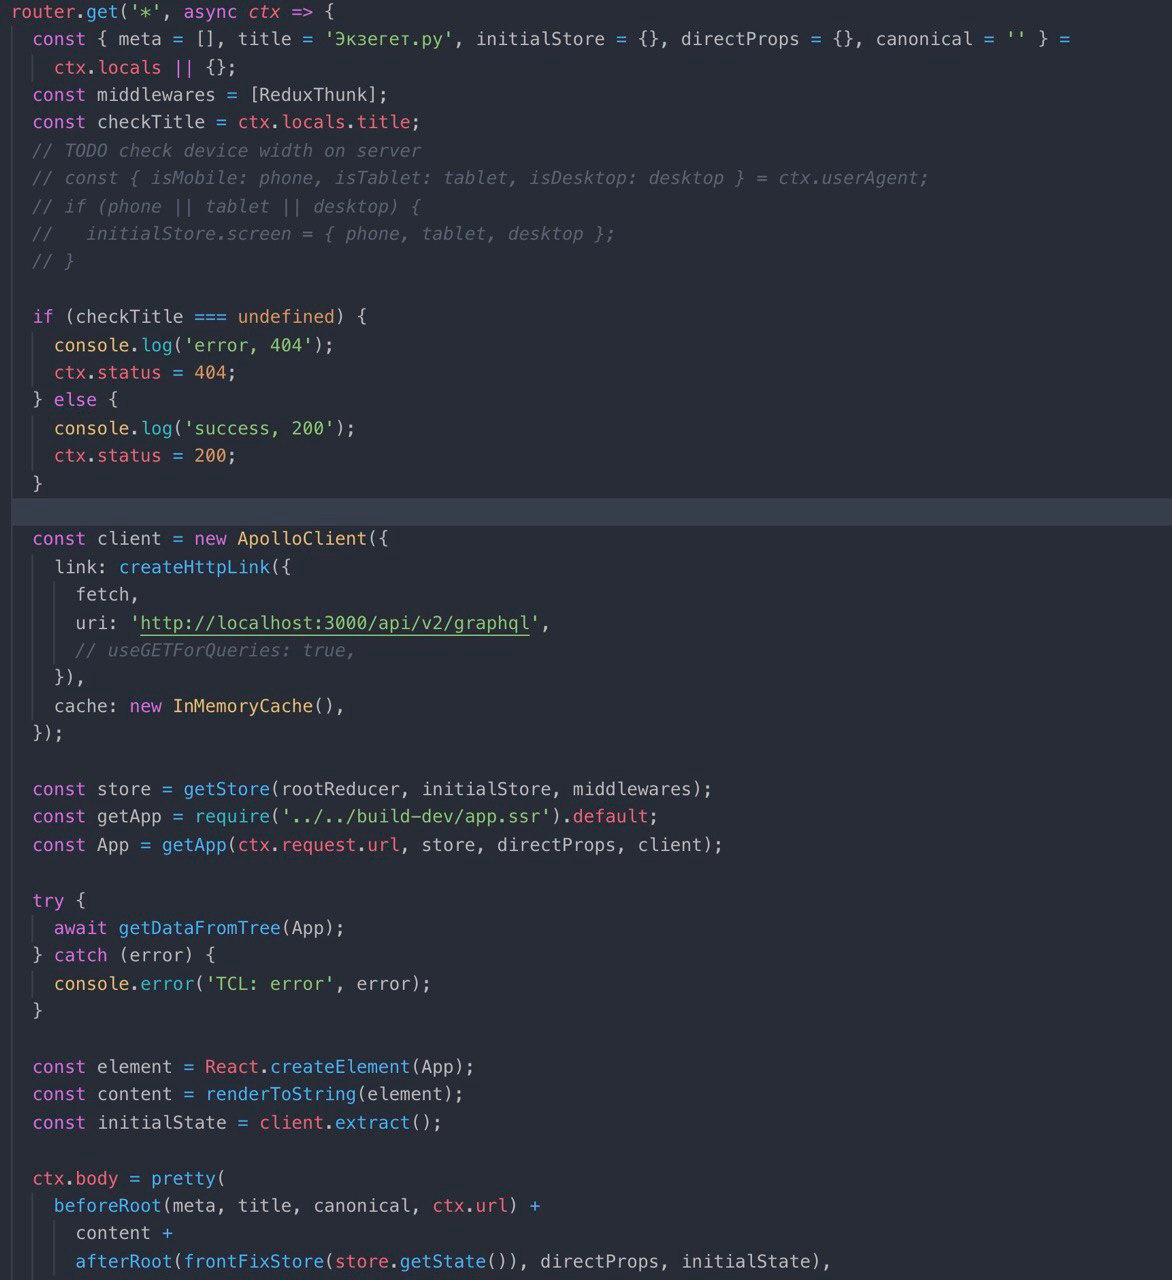Click 'InMemoryCache' constructor name

pos(243,706)
